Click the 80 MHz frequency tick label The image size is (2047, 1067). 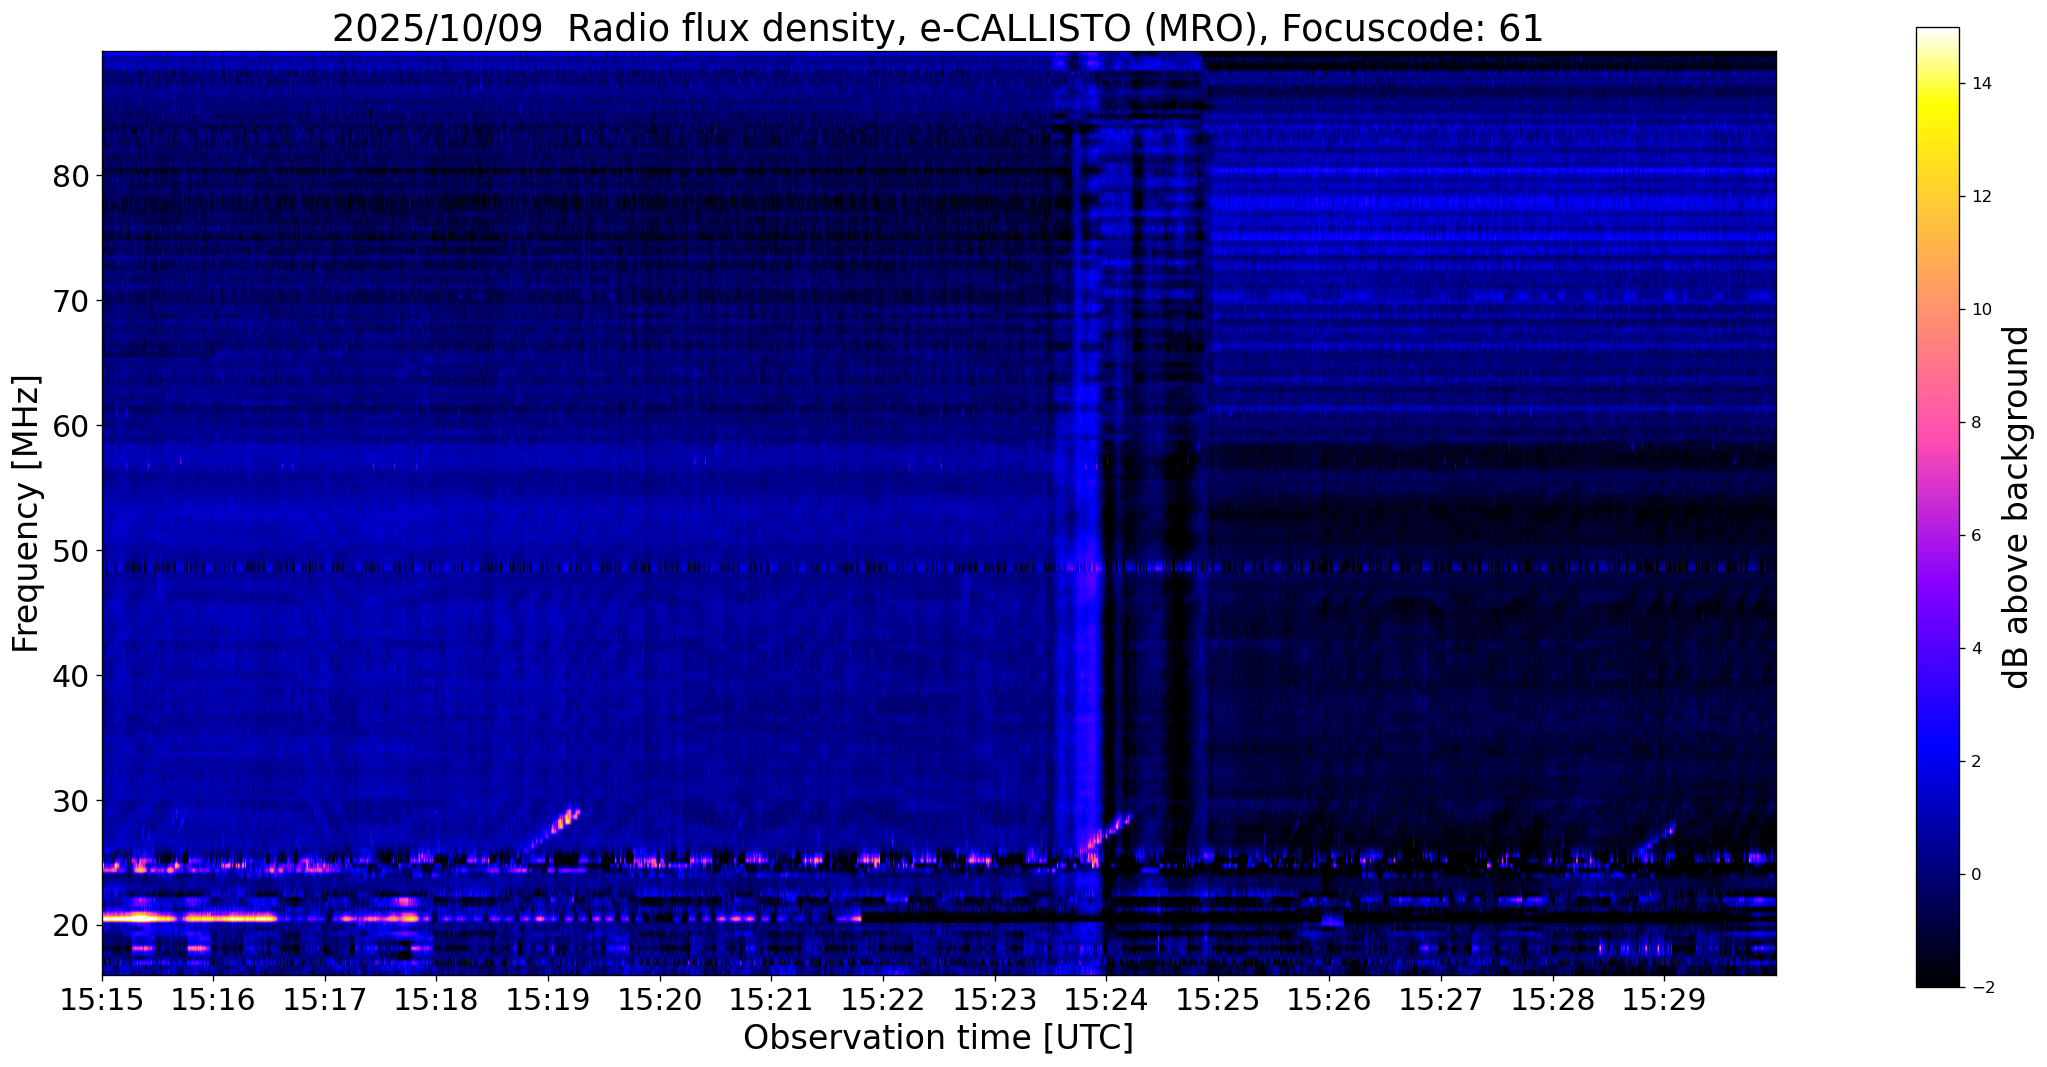coord(70,176)
